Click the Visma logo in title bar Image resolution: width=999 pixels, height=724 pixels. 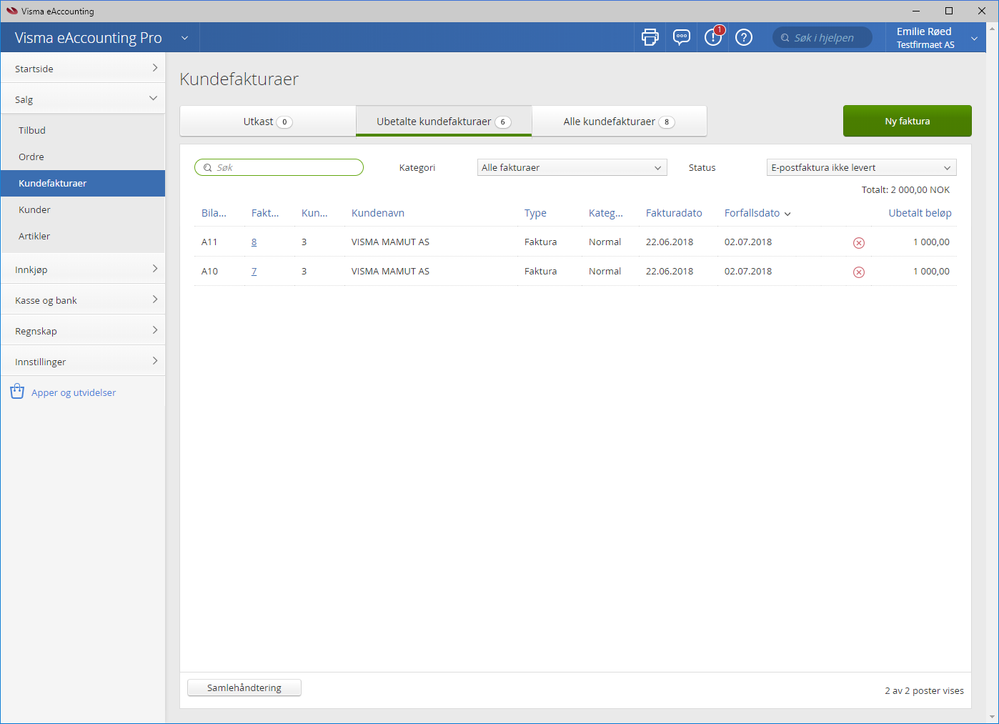11,11
